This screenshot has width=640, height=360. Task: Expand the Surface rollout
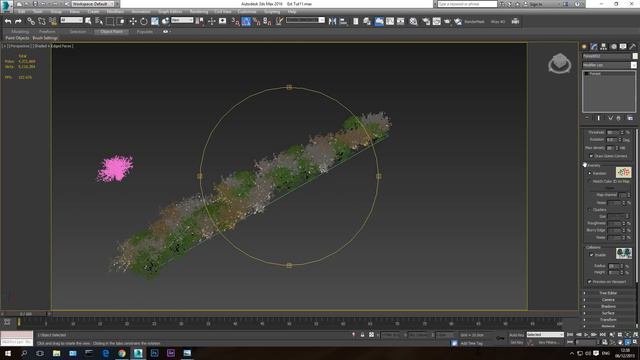point(608,313)
